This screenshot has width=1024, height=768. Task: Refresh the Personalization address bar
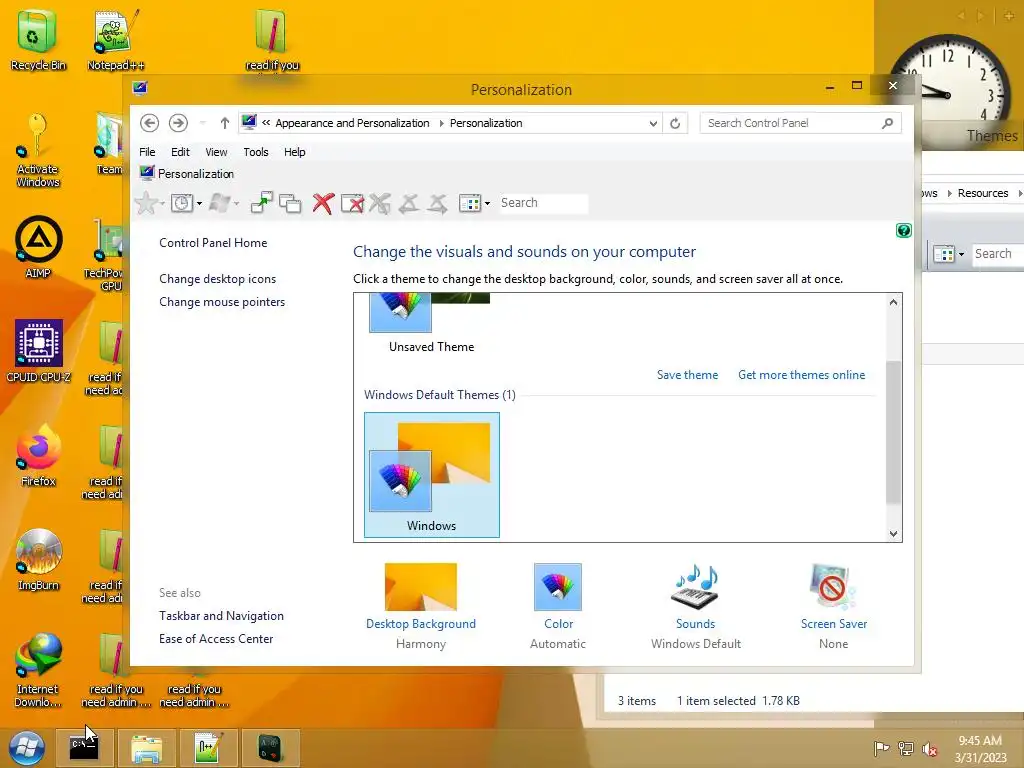675,123
